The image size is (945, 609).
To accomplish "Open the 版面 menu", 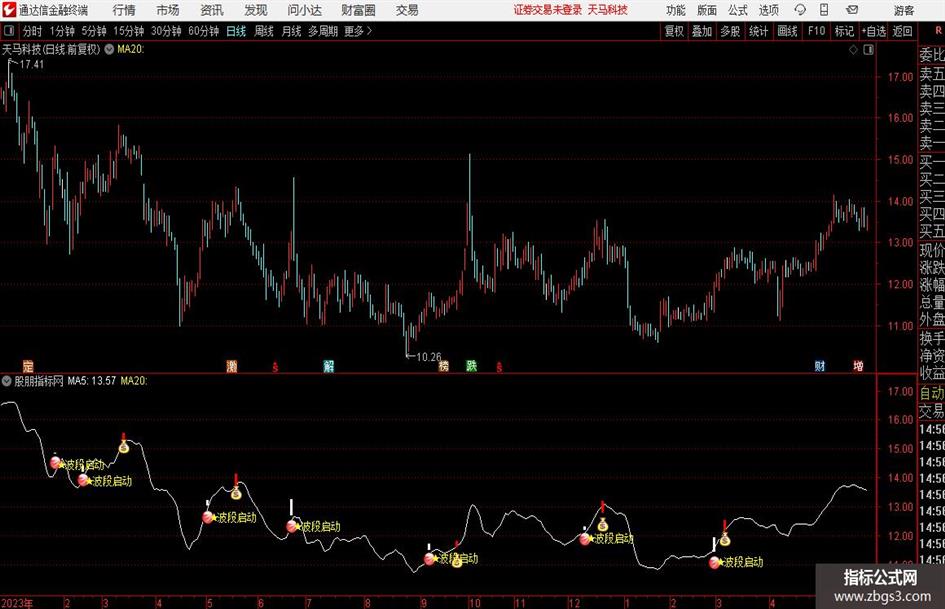I will click(x=706, y=10).
